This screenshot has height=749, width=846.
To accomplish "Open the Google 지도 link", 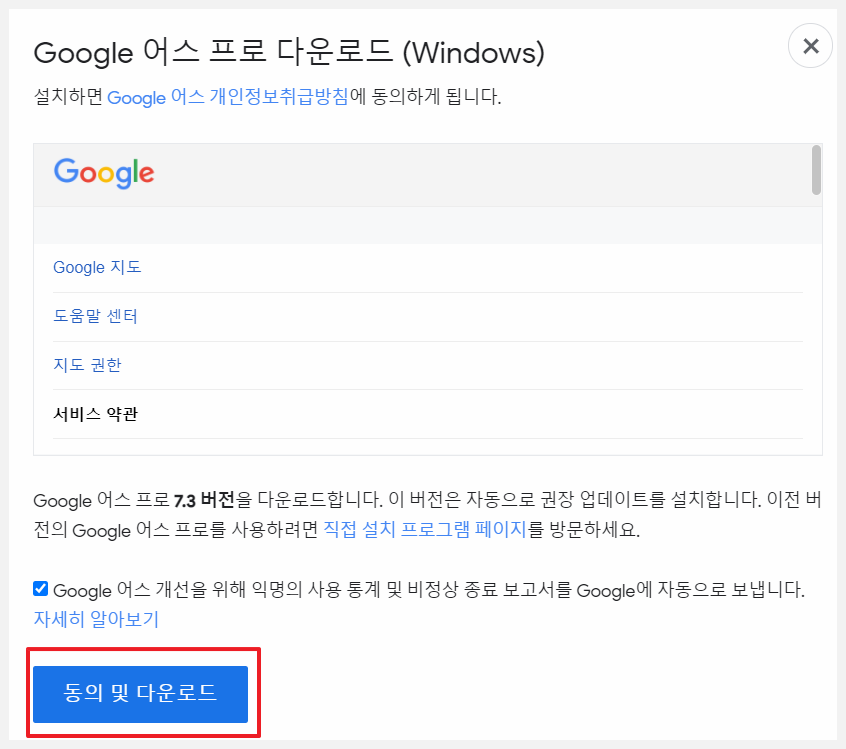I will coord(97,267).
